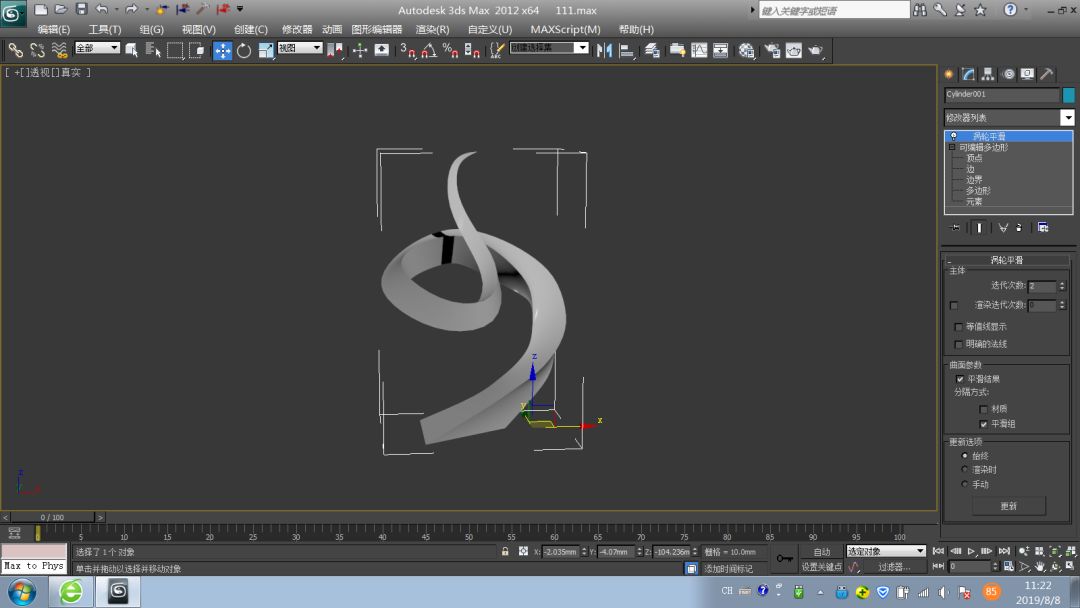Toggle the 3D Snaps icon

point(407,50)
